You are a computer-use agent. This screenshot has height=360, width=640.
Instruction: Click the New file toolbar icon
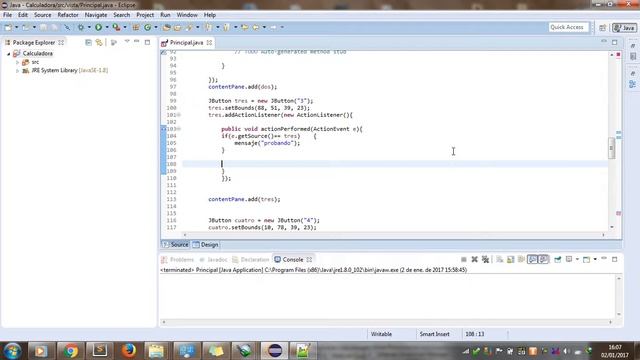pyautogui.click(x=8, y=27)
